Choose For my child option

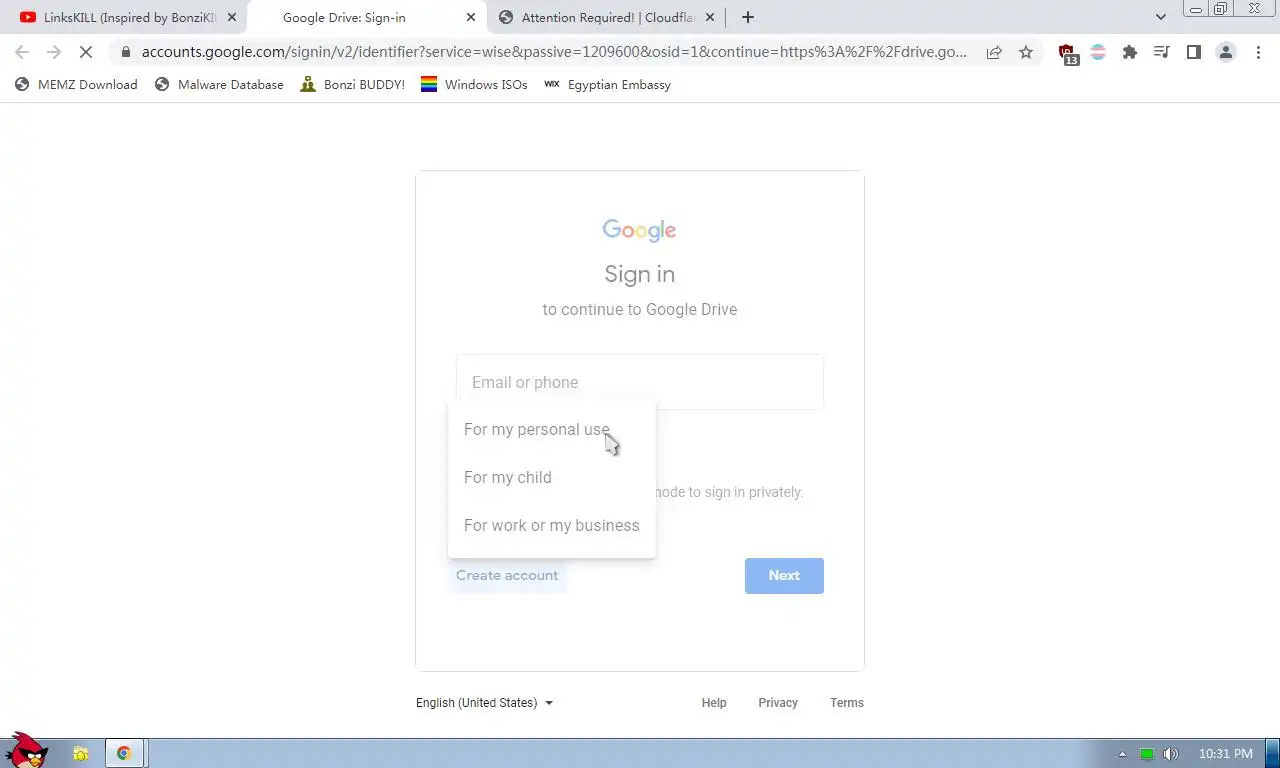552,477
